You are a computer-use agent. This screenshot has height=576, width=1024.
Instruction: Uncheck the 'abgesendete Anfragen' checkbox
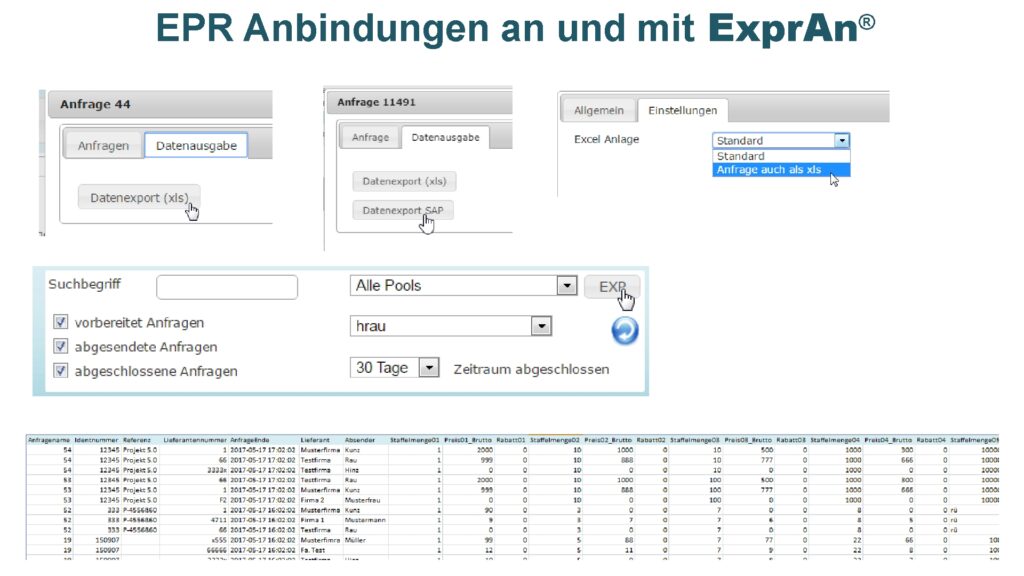pyautogui.click(x=61, y=346)
